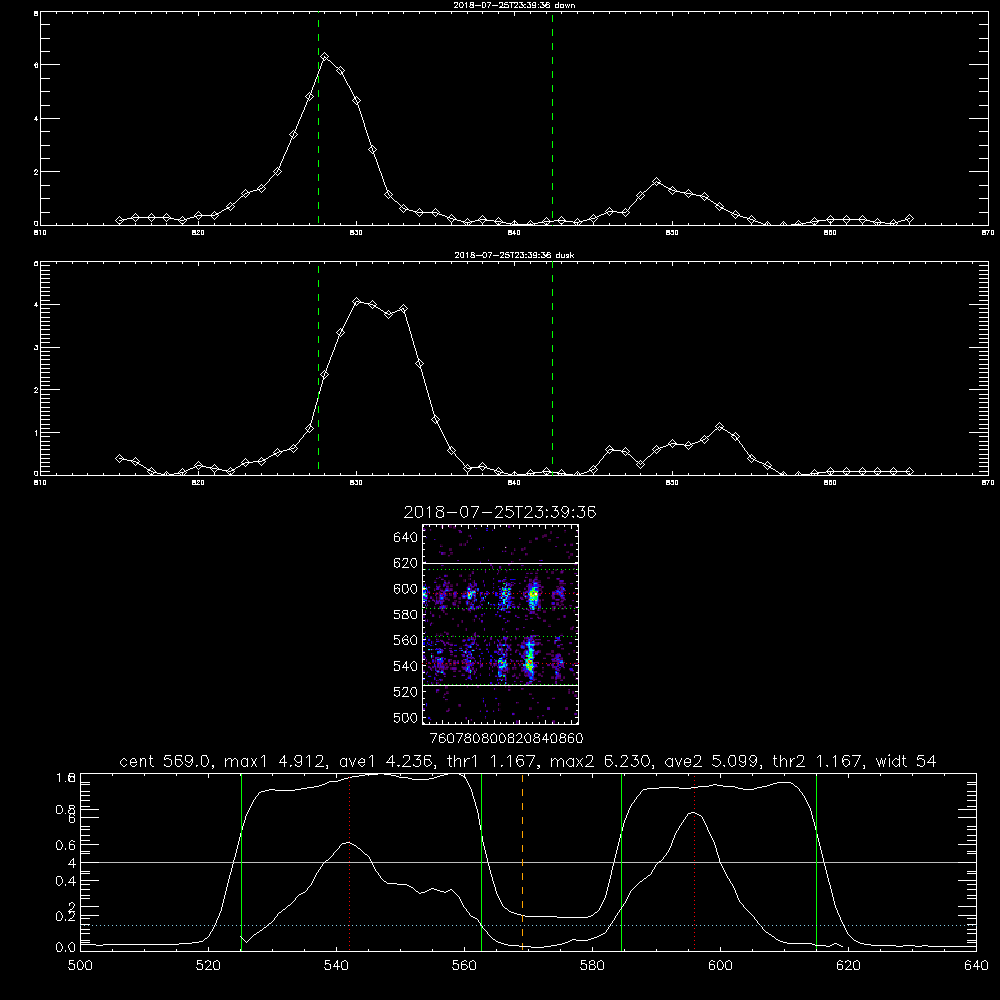Click the 560 label on bottom plot x-axis
The height and width of the screenshot is (1000, 1000).
464,966
